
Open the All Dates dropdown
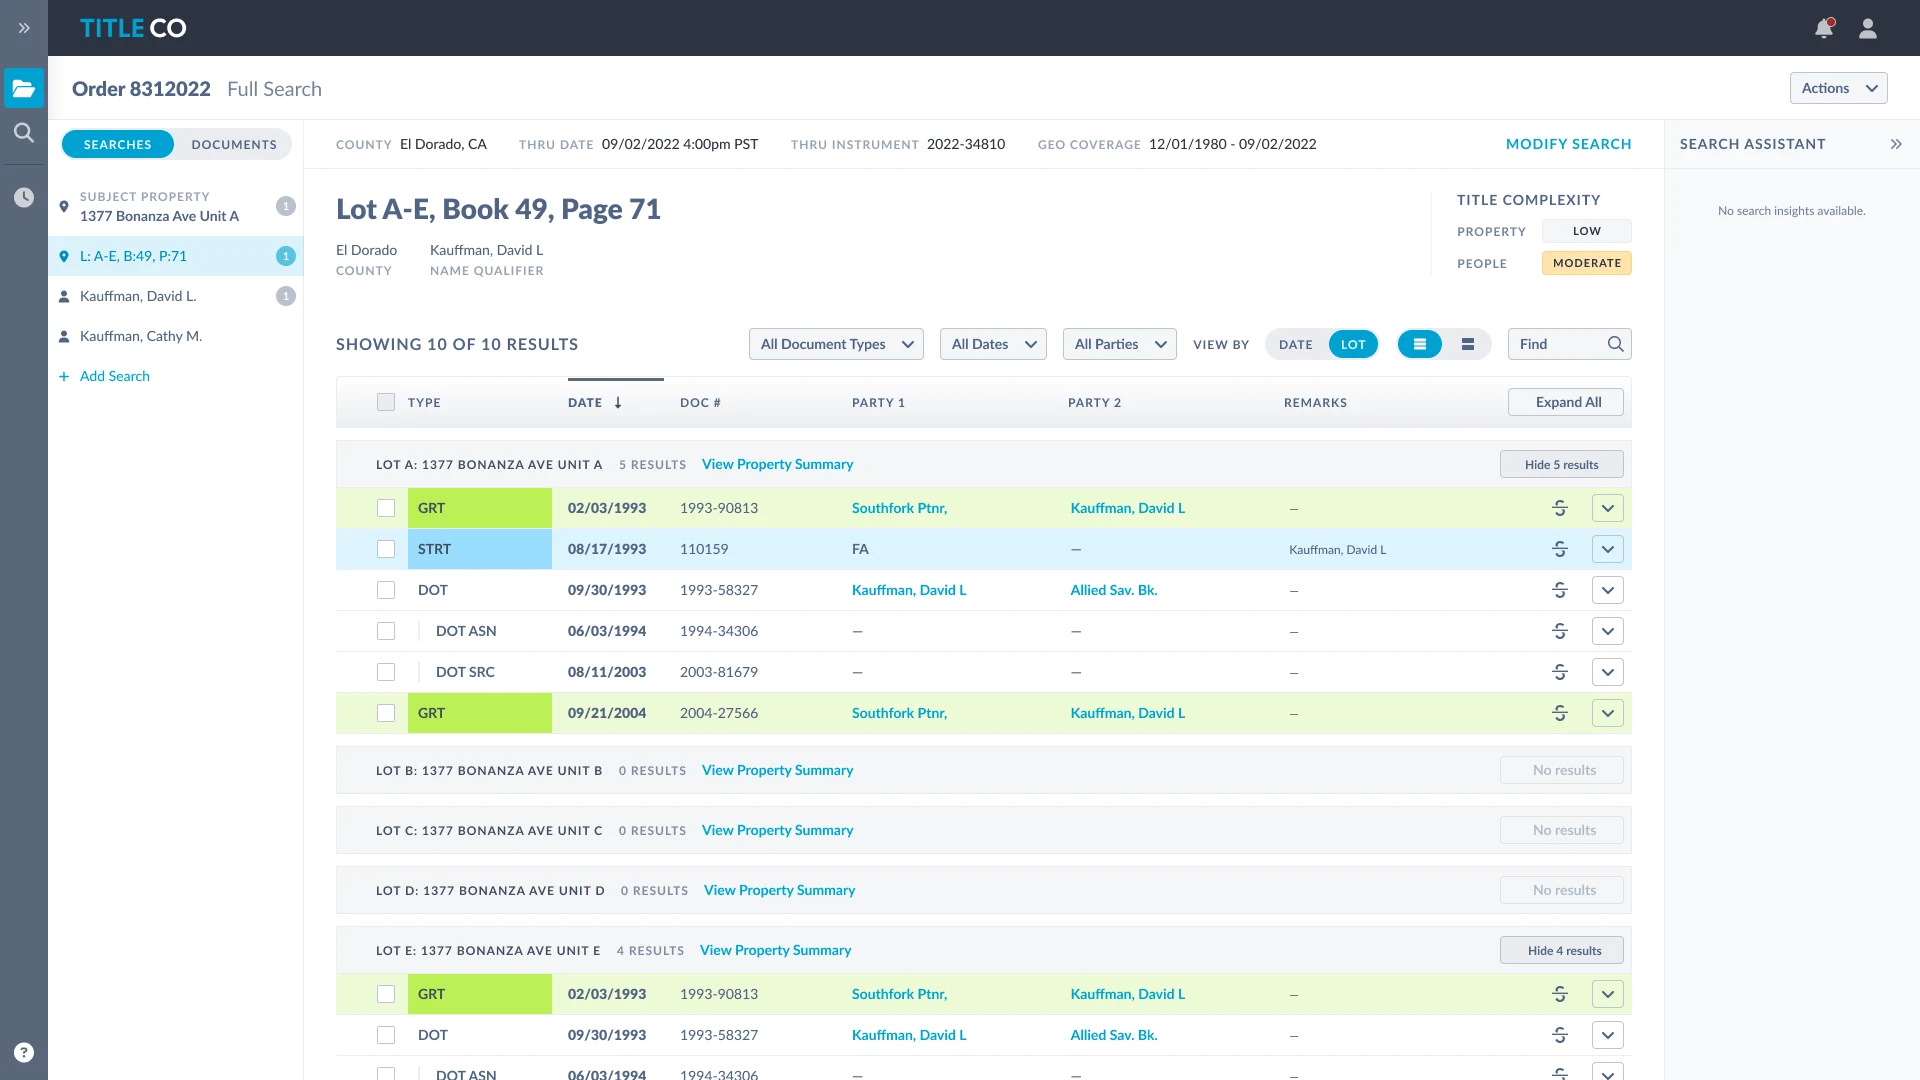click(x=993, y=344)
